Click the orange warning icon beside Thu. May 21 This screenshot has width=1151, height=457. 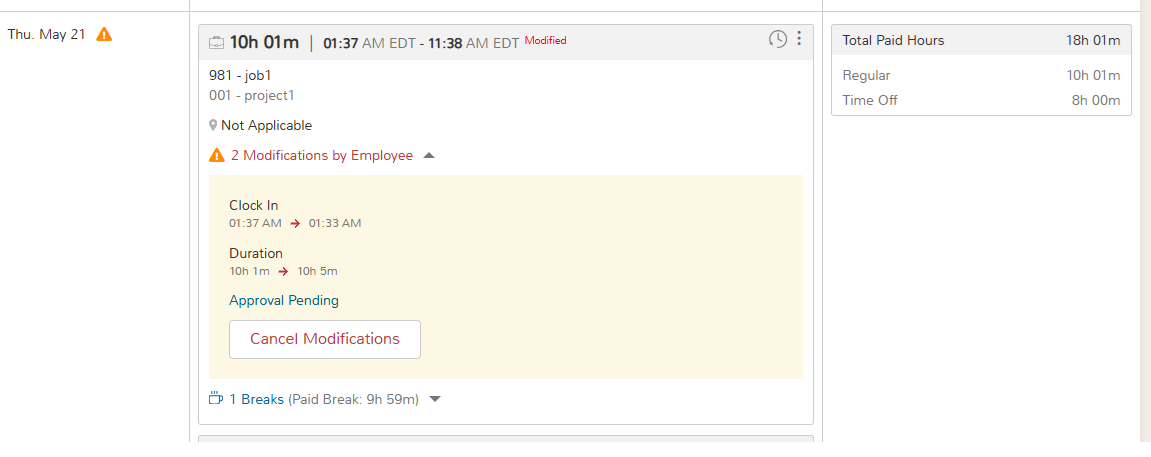(x=104, y=34)
